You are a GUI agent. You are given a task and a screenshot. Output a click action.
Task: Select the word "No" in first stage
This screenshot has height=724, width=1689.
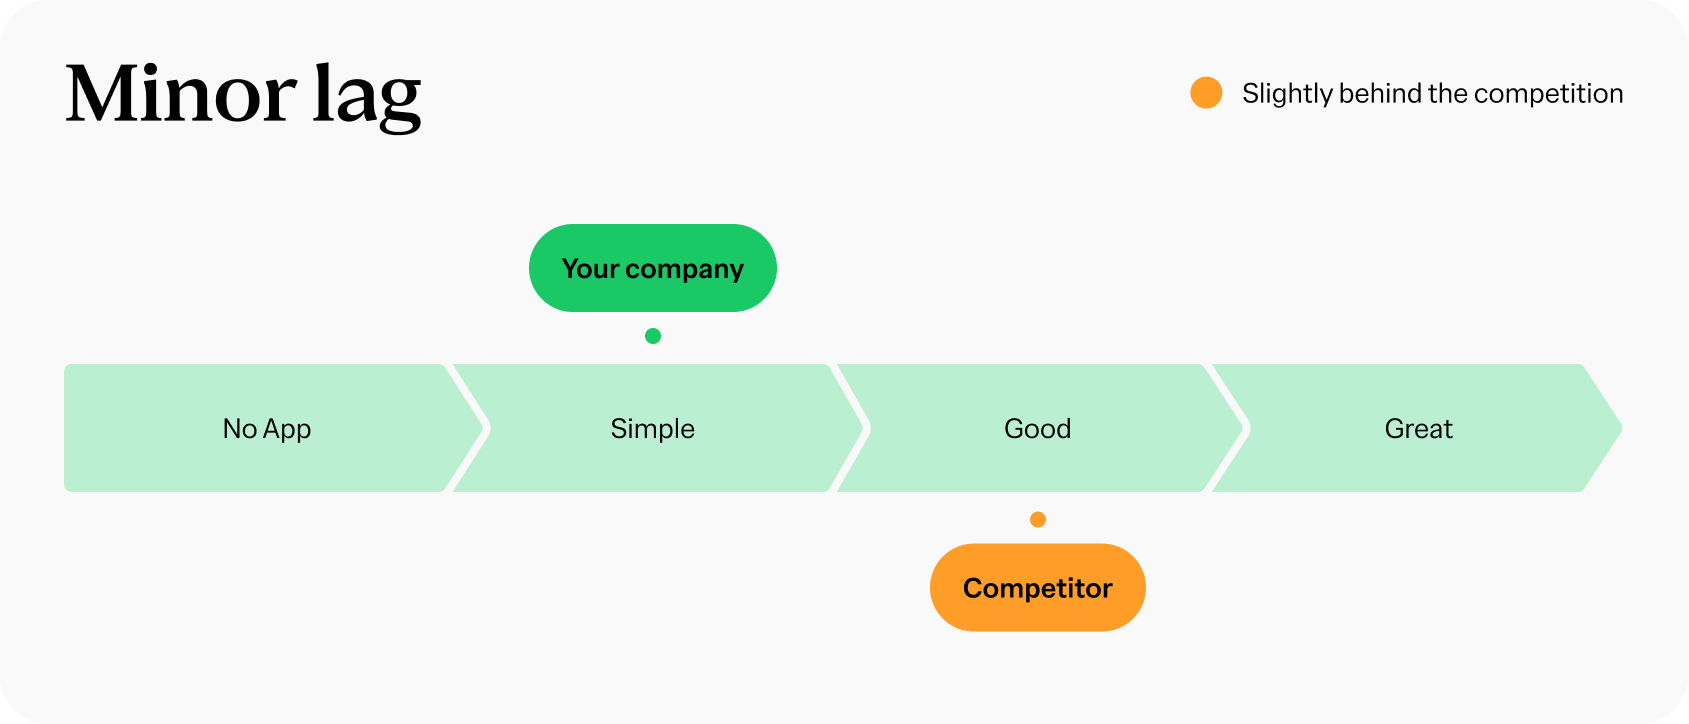coord(240,429)
